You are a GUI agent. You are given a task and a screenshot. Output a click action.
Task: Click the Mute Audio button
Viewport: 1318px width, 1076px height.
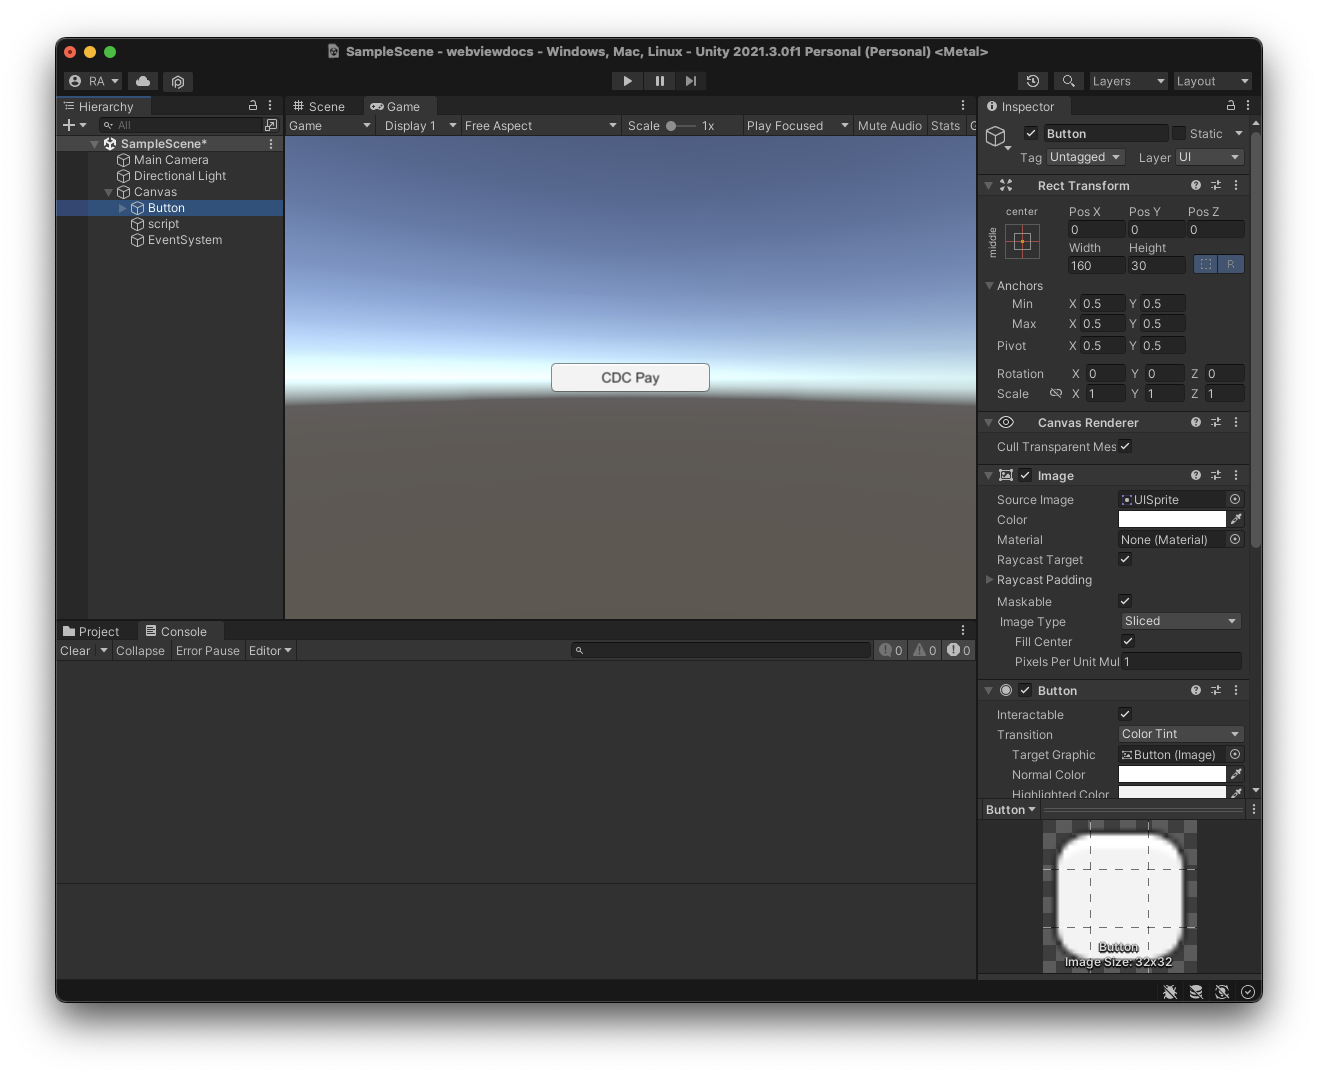click(889, 125)
